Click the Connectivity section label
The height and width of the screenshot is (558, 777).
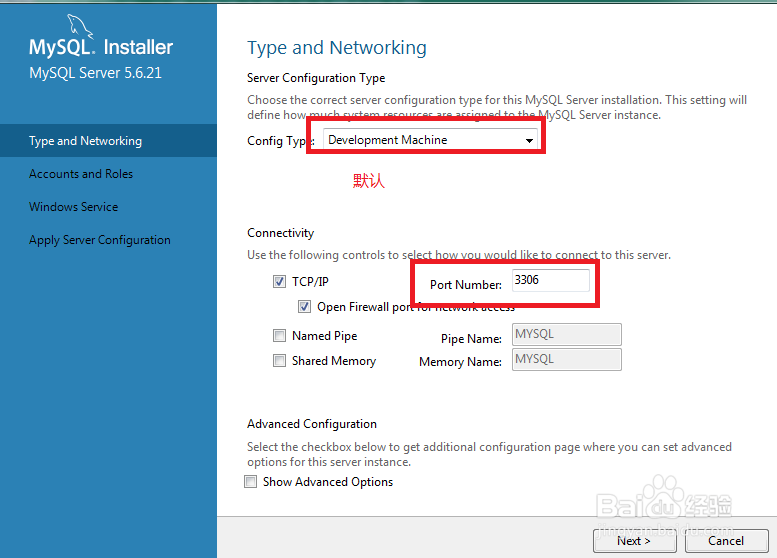click(280, 233)
